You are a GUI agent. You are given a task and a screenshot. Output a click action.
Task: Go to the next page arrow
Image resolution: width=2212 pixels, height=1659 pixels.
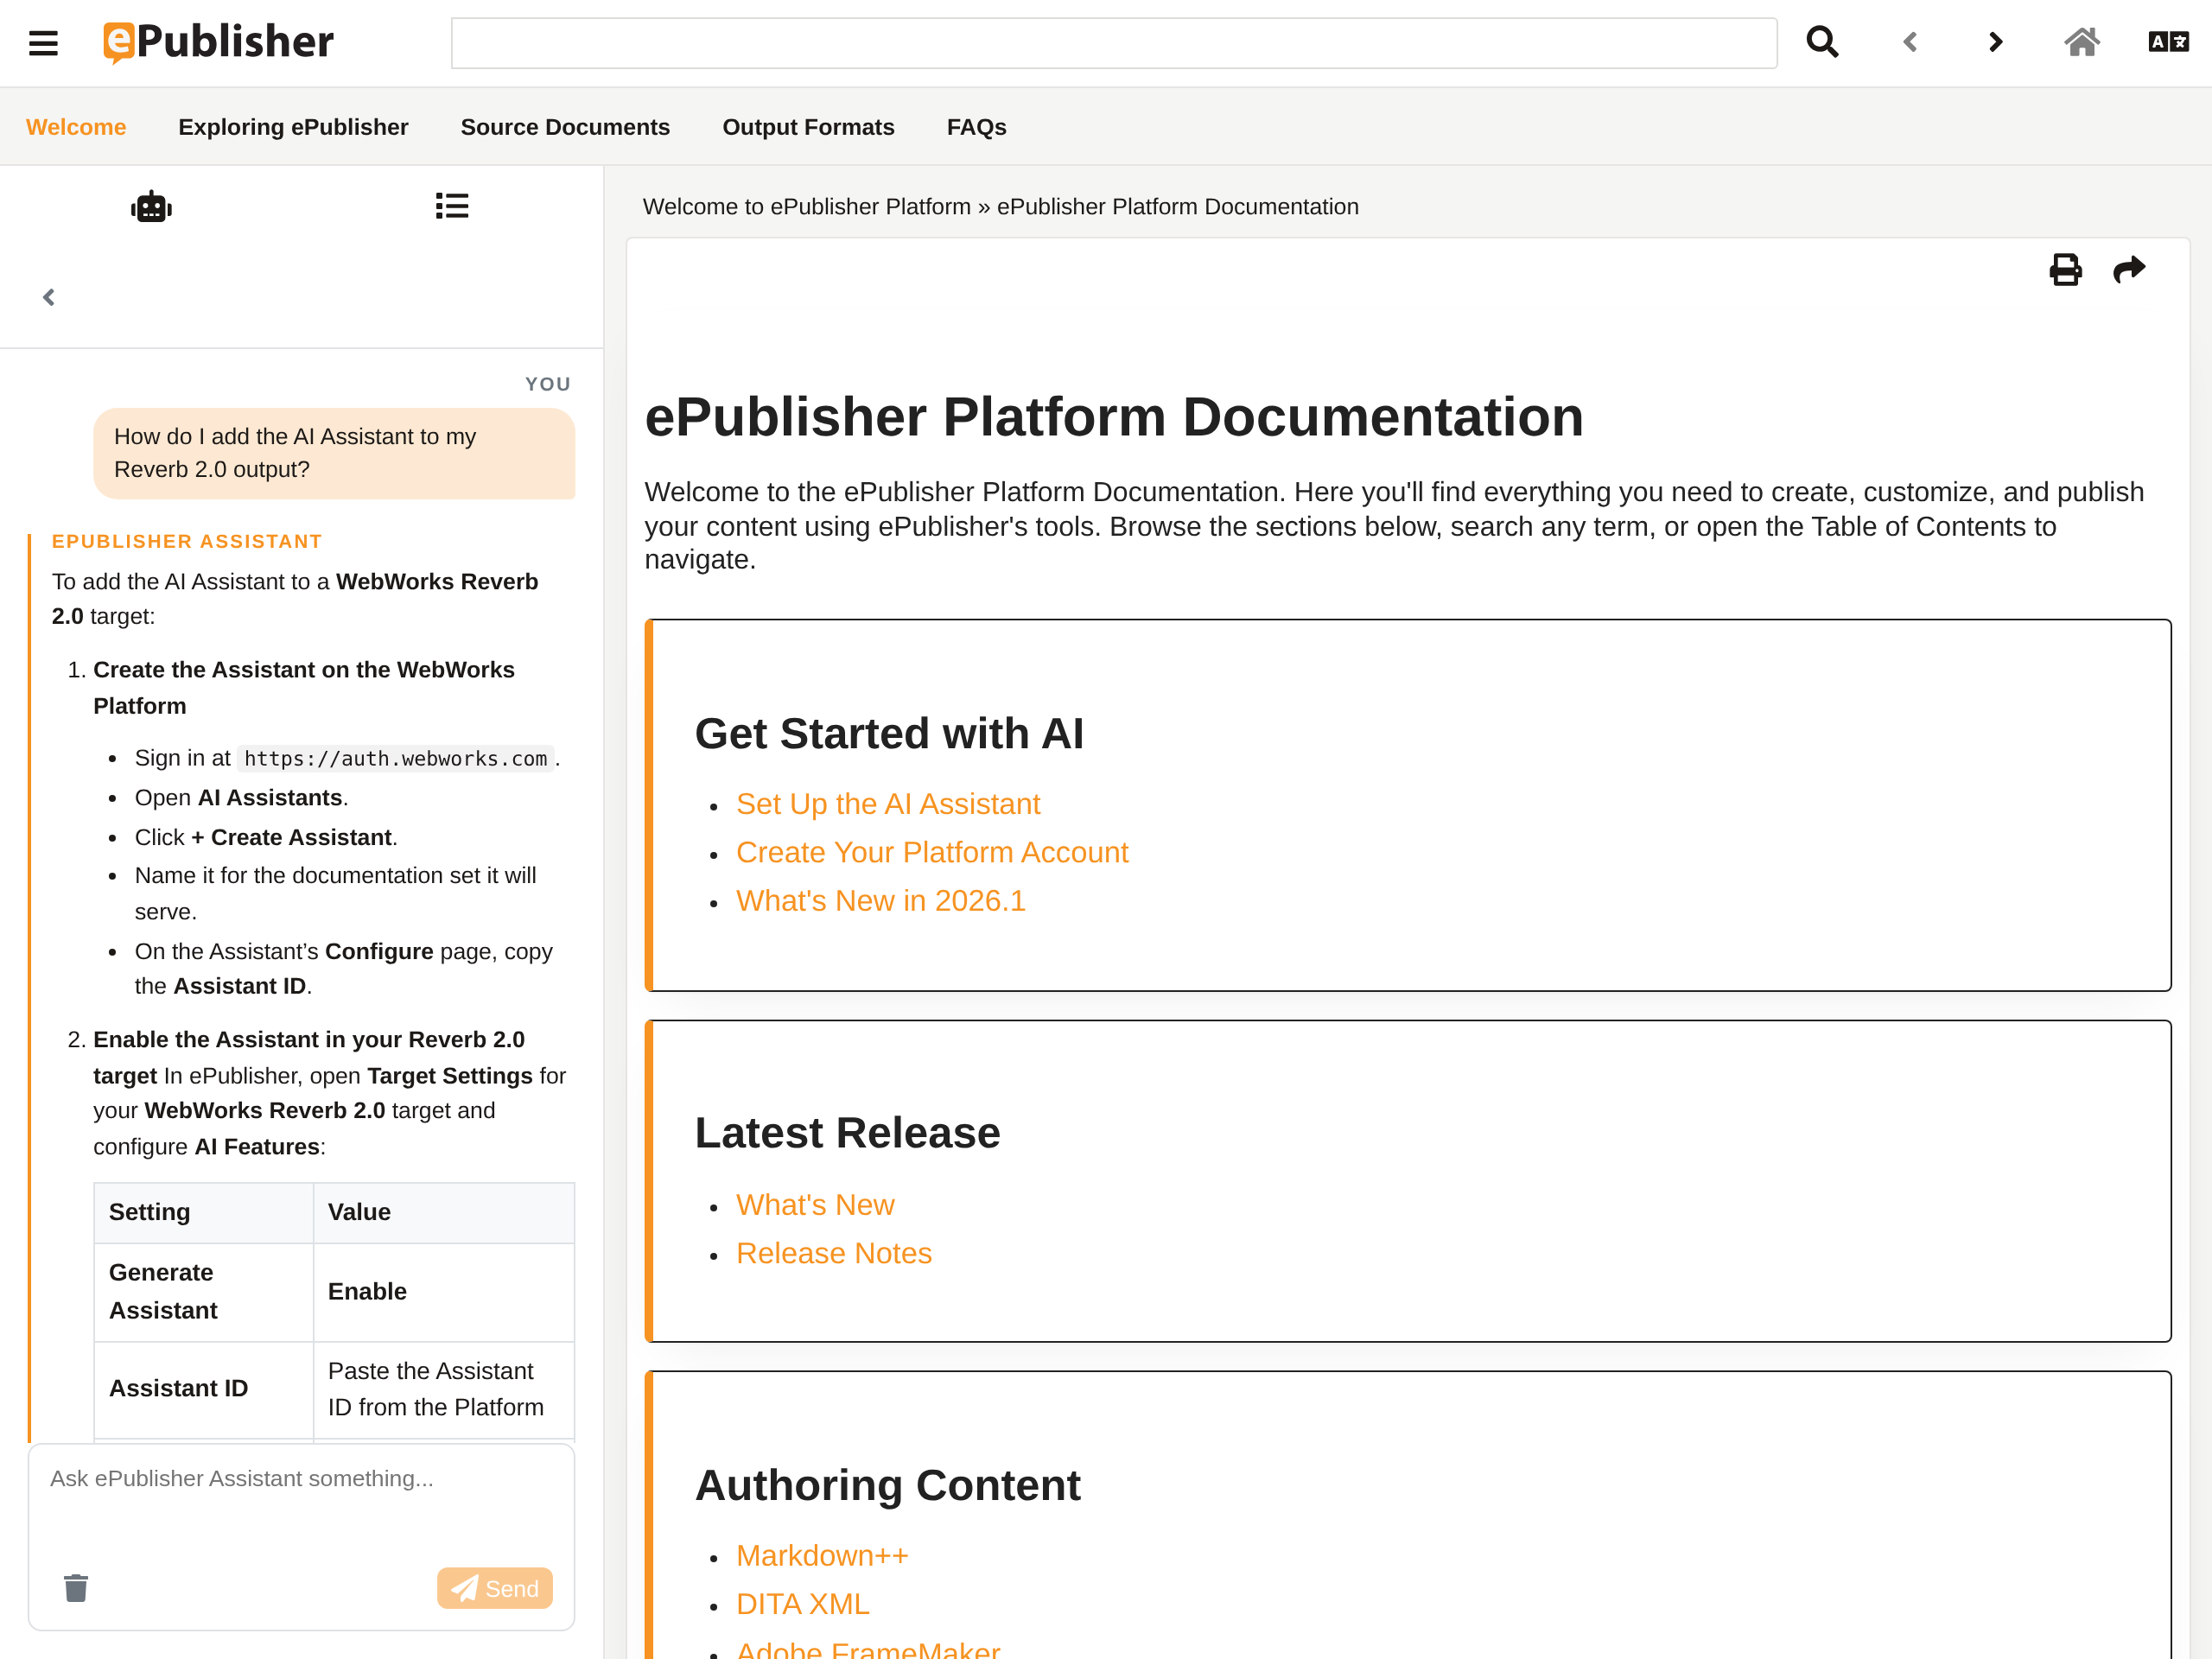1996,42
